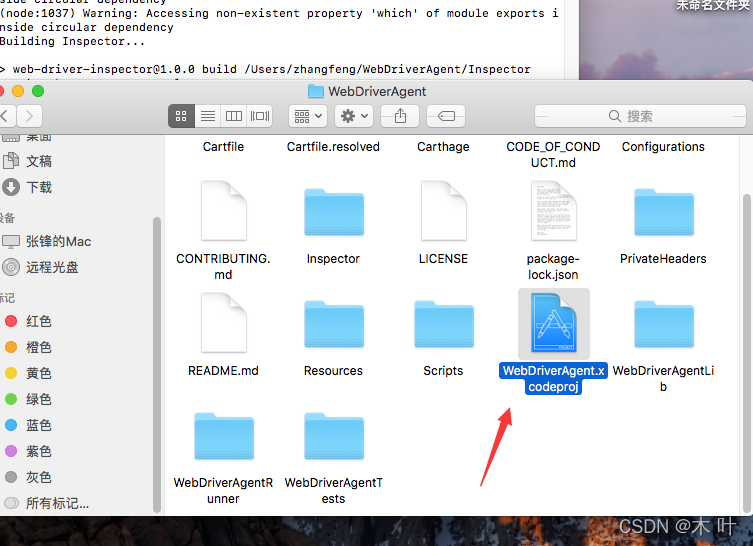Click the 搜索 search field
This screenshot has height=546, width=753.
[x=640, y=116]
